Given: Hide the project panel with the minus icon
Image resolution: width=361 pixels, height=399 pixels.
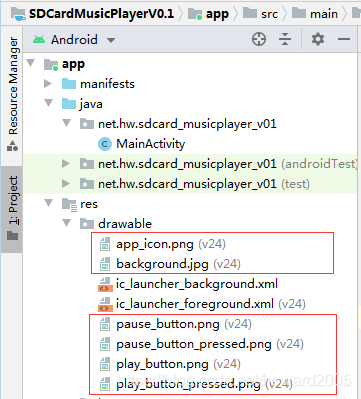Looking at the screenshot, I should (344, 39).
